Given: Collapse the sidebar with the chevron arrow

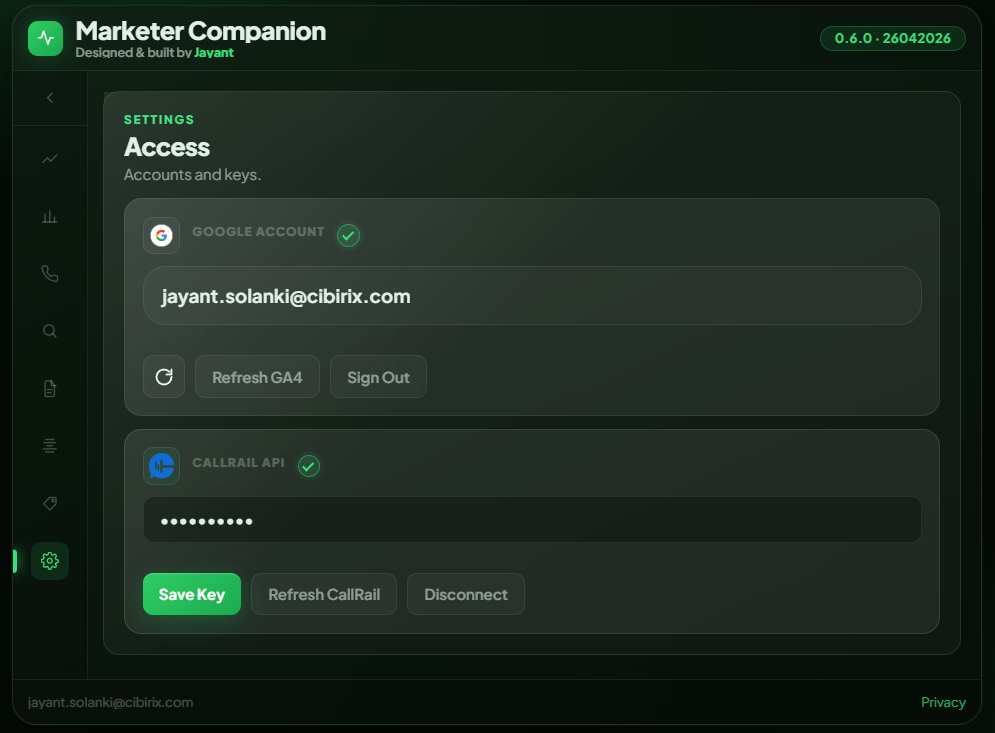Looking at the screenshot, I should pyautogui.click(x=49, y=98).
